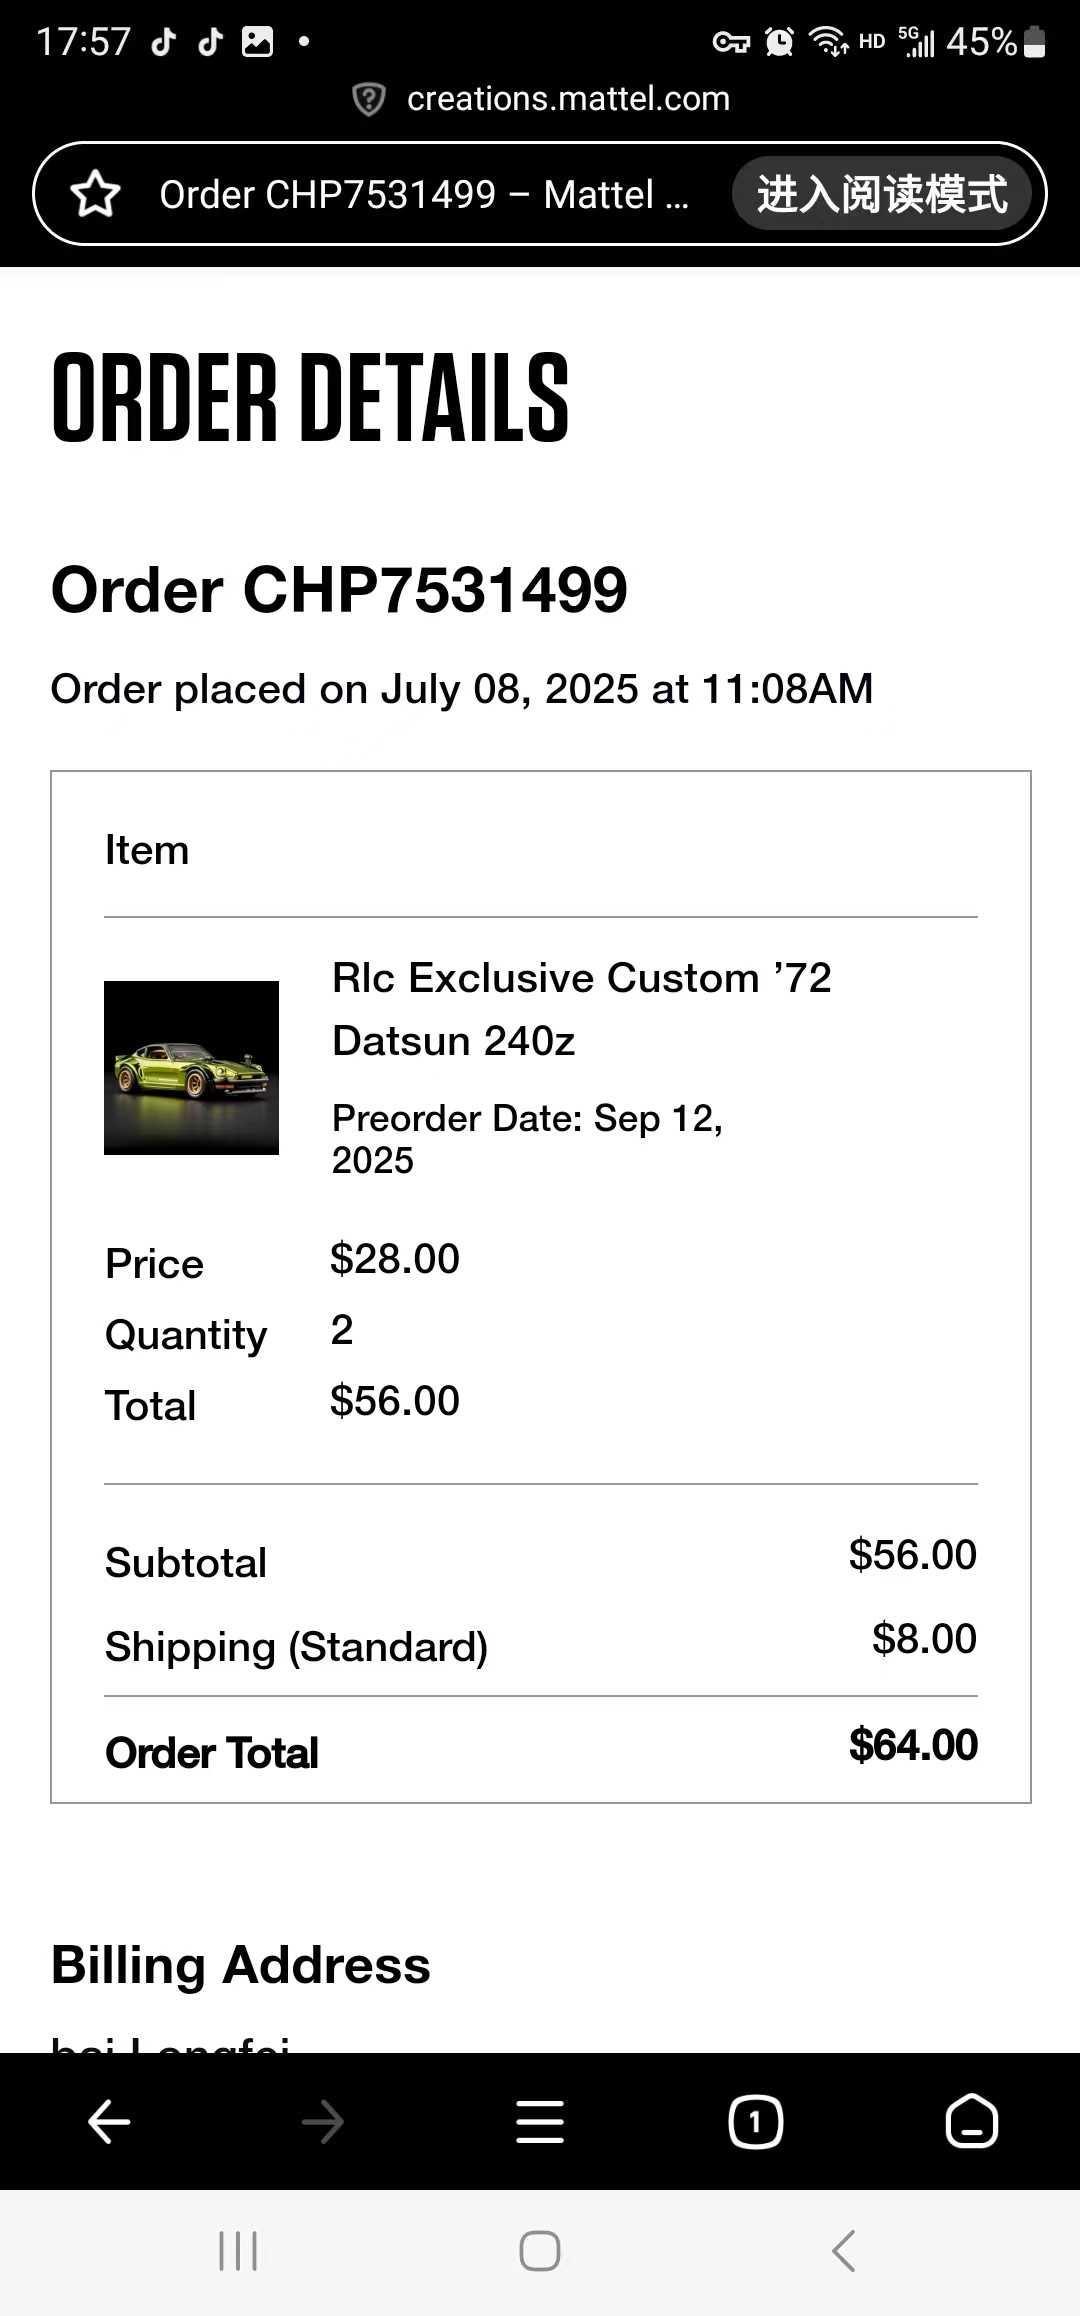Tap the Rlc Exclusive Custom '72 Datsun title
This screenshot has height=2316, width=1080.
pyautogui.click(x=581, y=1008)
